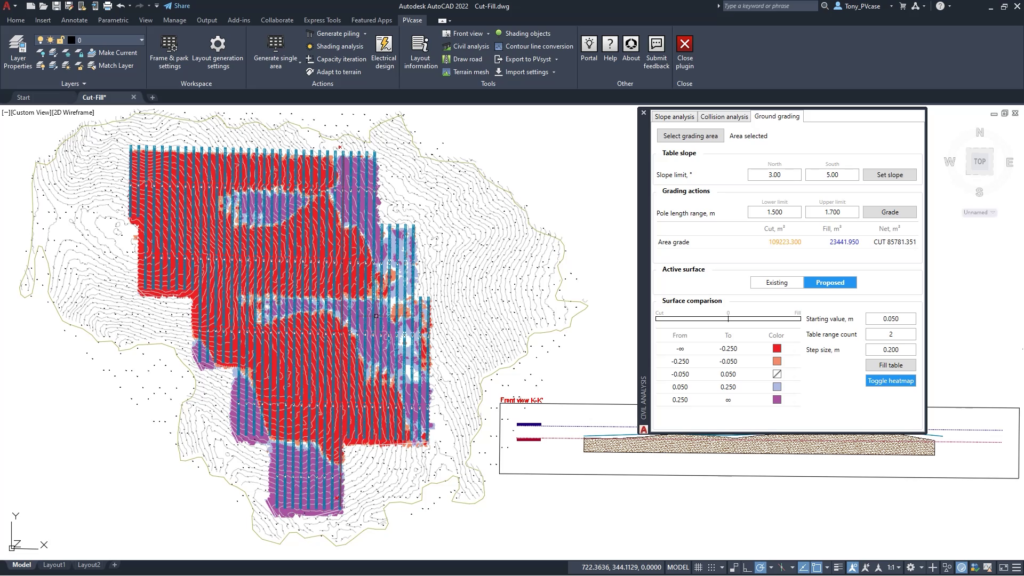Viewport: 1024px width, 576px height.
Task: Select the Terrain mesh tool
Action: 464,71
